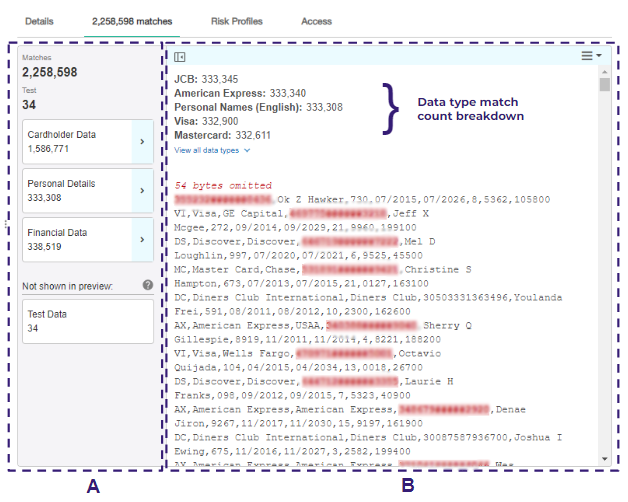Toggle the sidebar panel icon
Image resolution: width=628 pixels, height=502 pixels.
(x=179, y=57)
